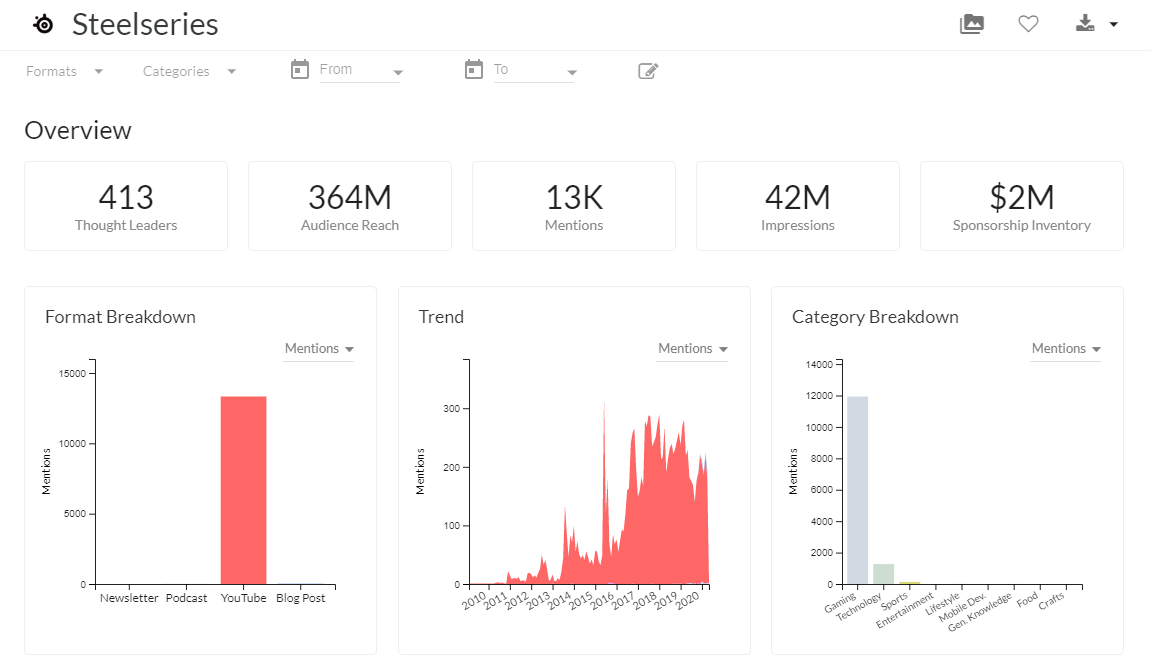The image size is (1151, 664).
Task: Click the Overview heading
Action: click(x=78, y=131)
